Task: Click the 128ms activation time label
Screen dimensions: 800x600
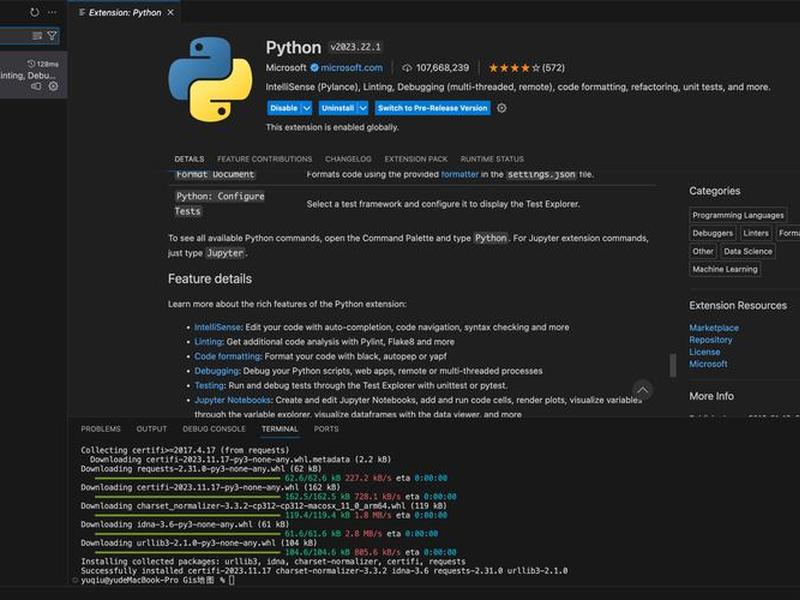Action: click(43, 64)
